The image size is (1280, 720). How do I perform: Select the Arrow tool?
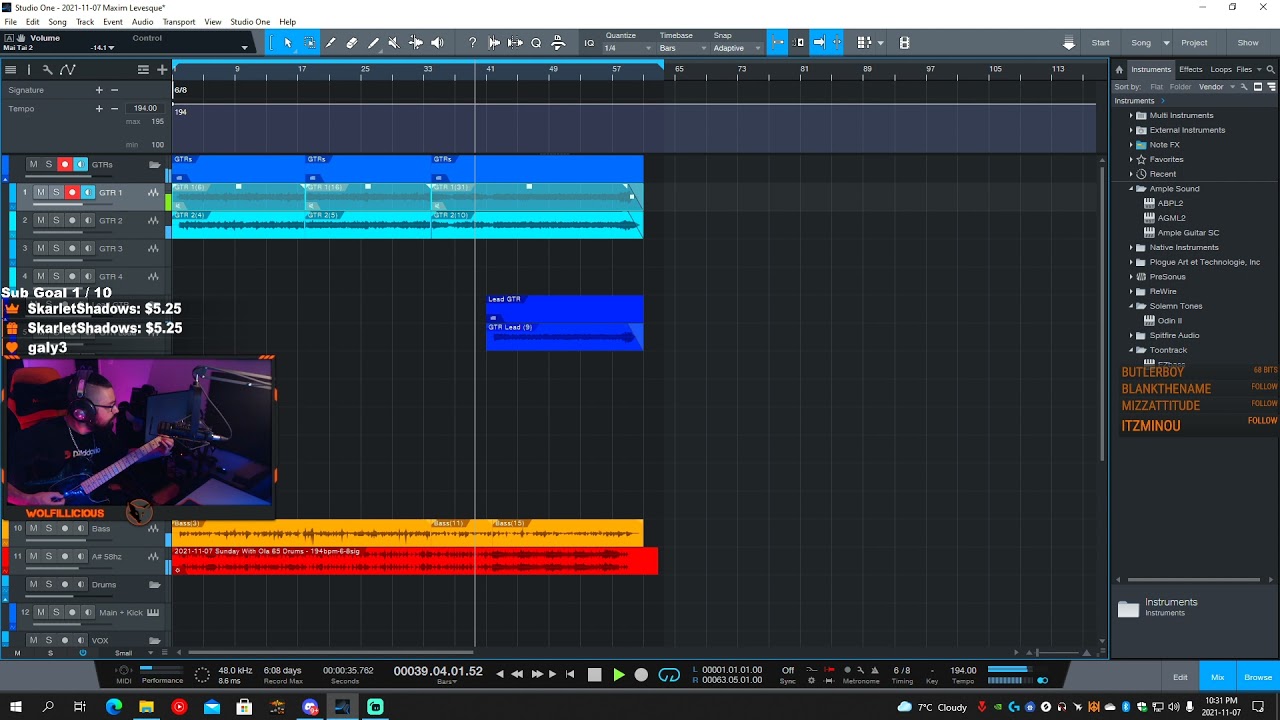tap(288, 43)
